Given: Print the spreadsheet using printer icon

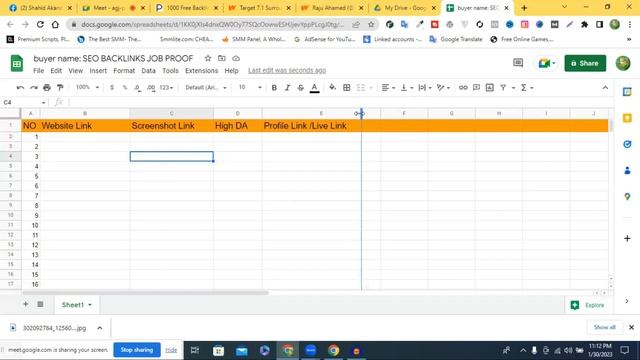Looking at the screenshot, I should point(47,87).
